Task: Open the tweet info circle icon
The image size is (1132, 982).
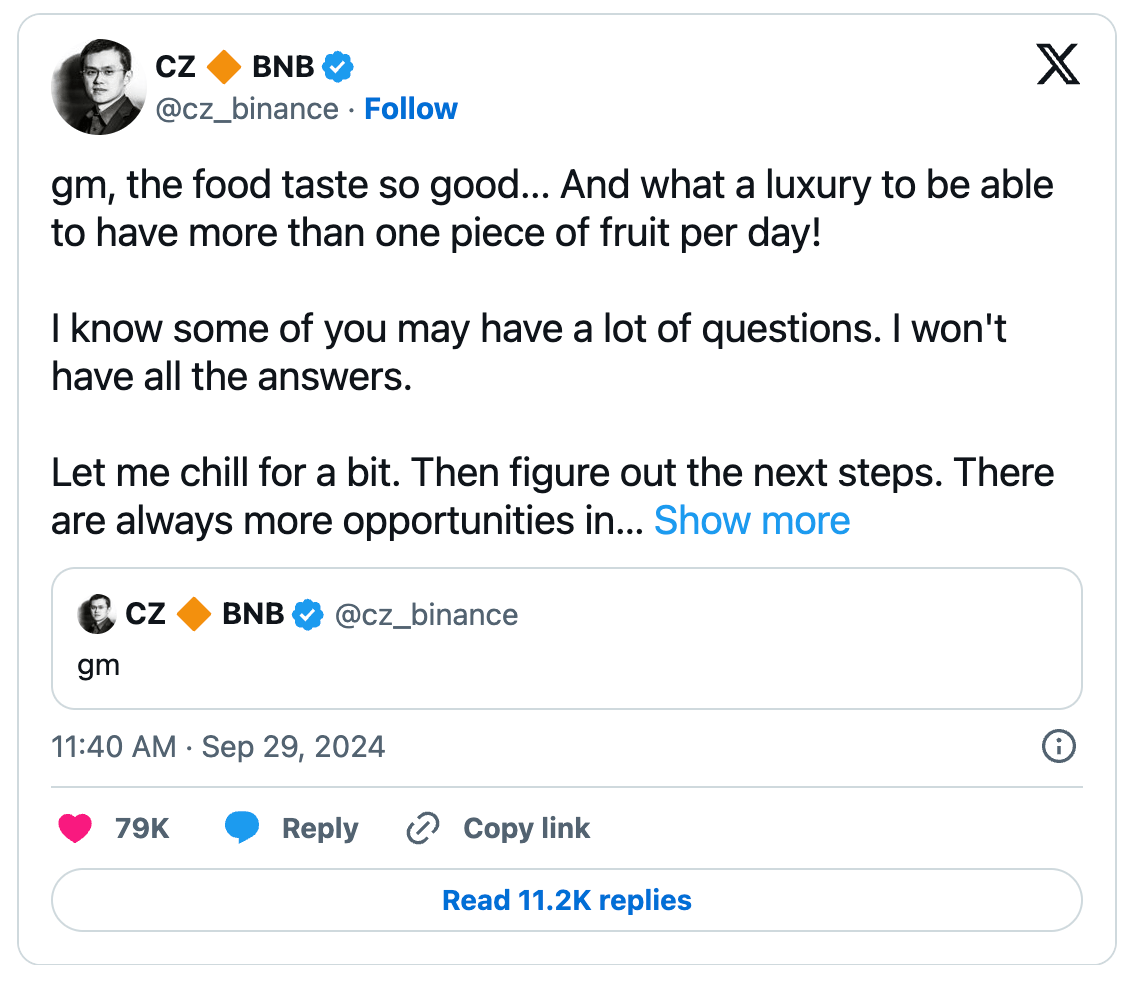Action: pos(1058,746)
